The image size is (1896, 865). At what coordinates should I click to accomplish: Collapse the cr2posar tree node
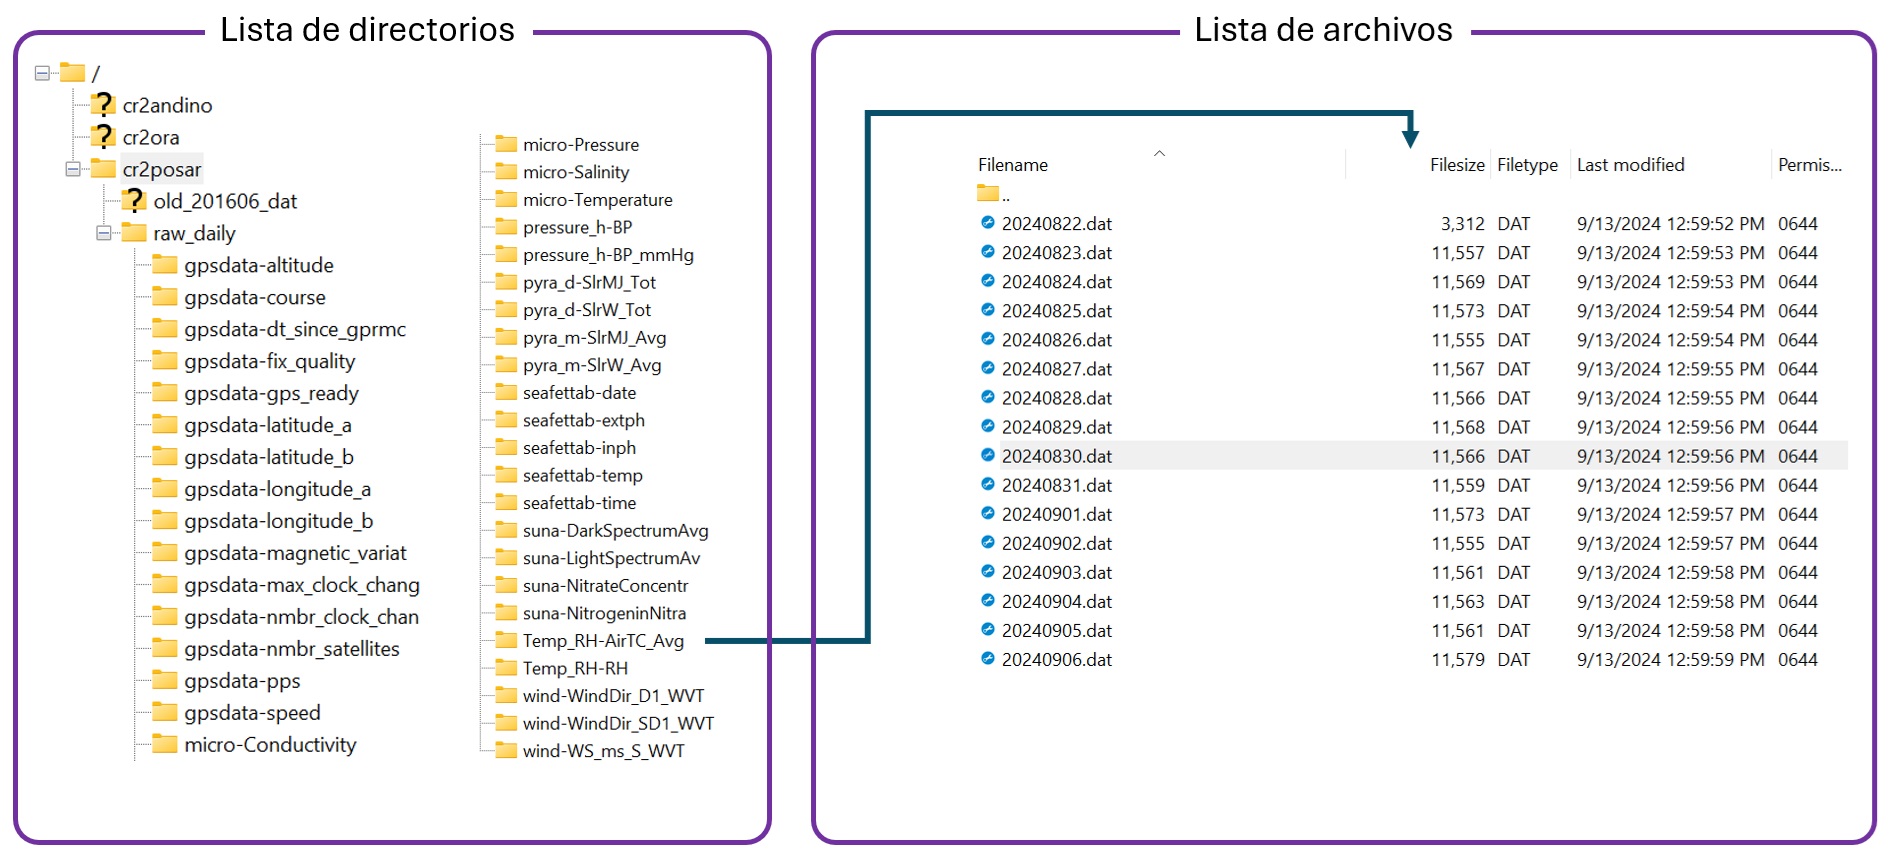(73, 169)
